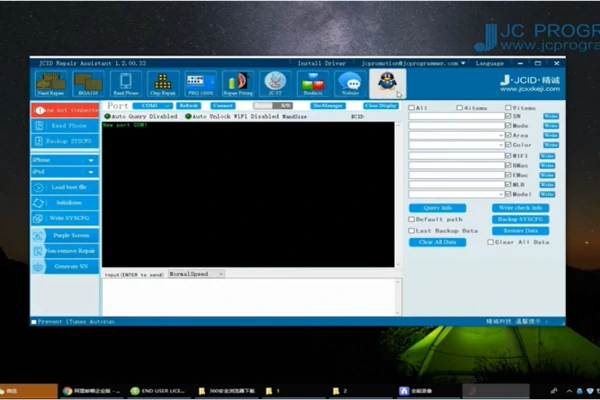Screen dimensions: 600x400
Task: Show hidden system tray icons
Action: [x=569, y=391]
